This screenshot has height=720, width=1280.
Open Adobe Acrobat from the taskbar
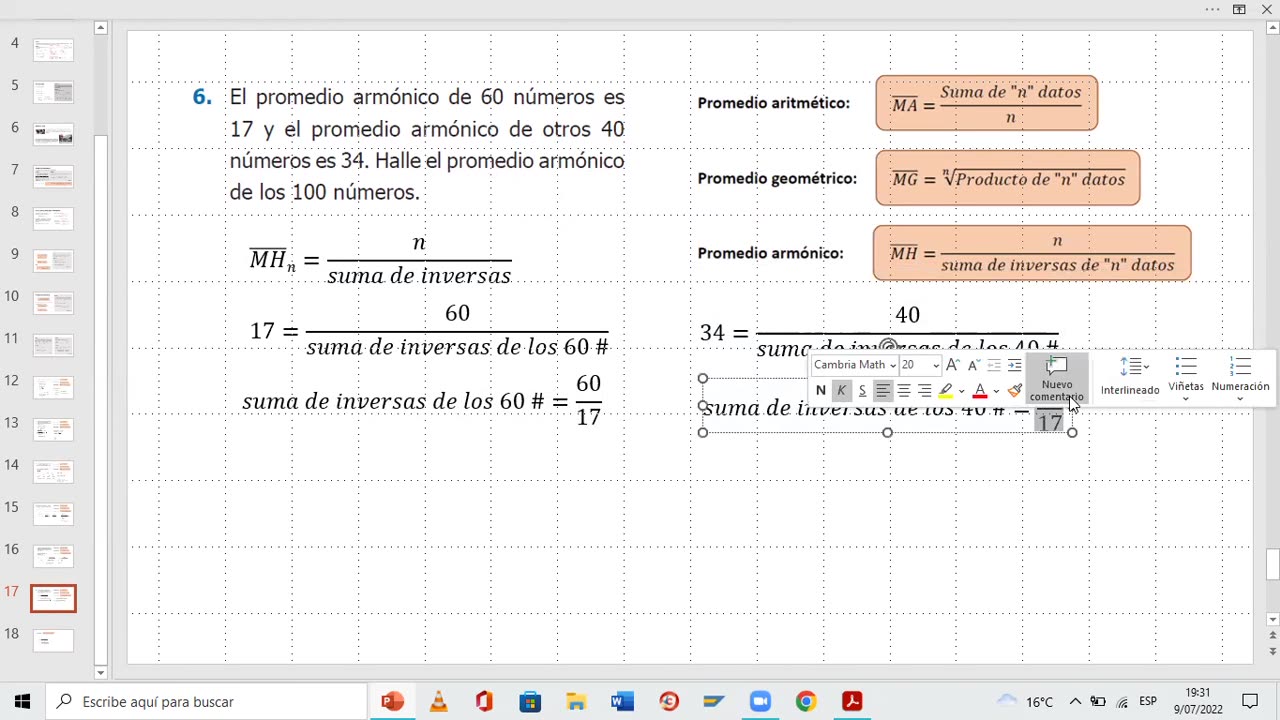[852, 701]
